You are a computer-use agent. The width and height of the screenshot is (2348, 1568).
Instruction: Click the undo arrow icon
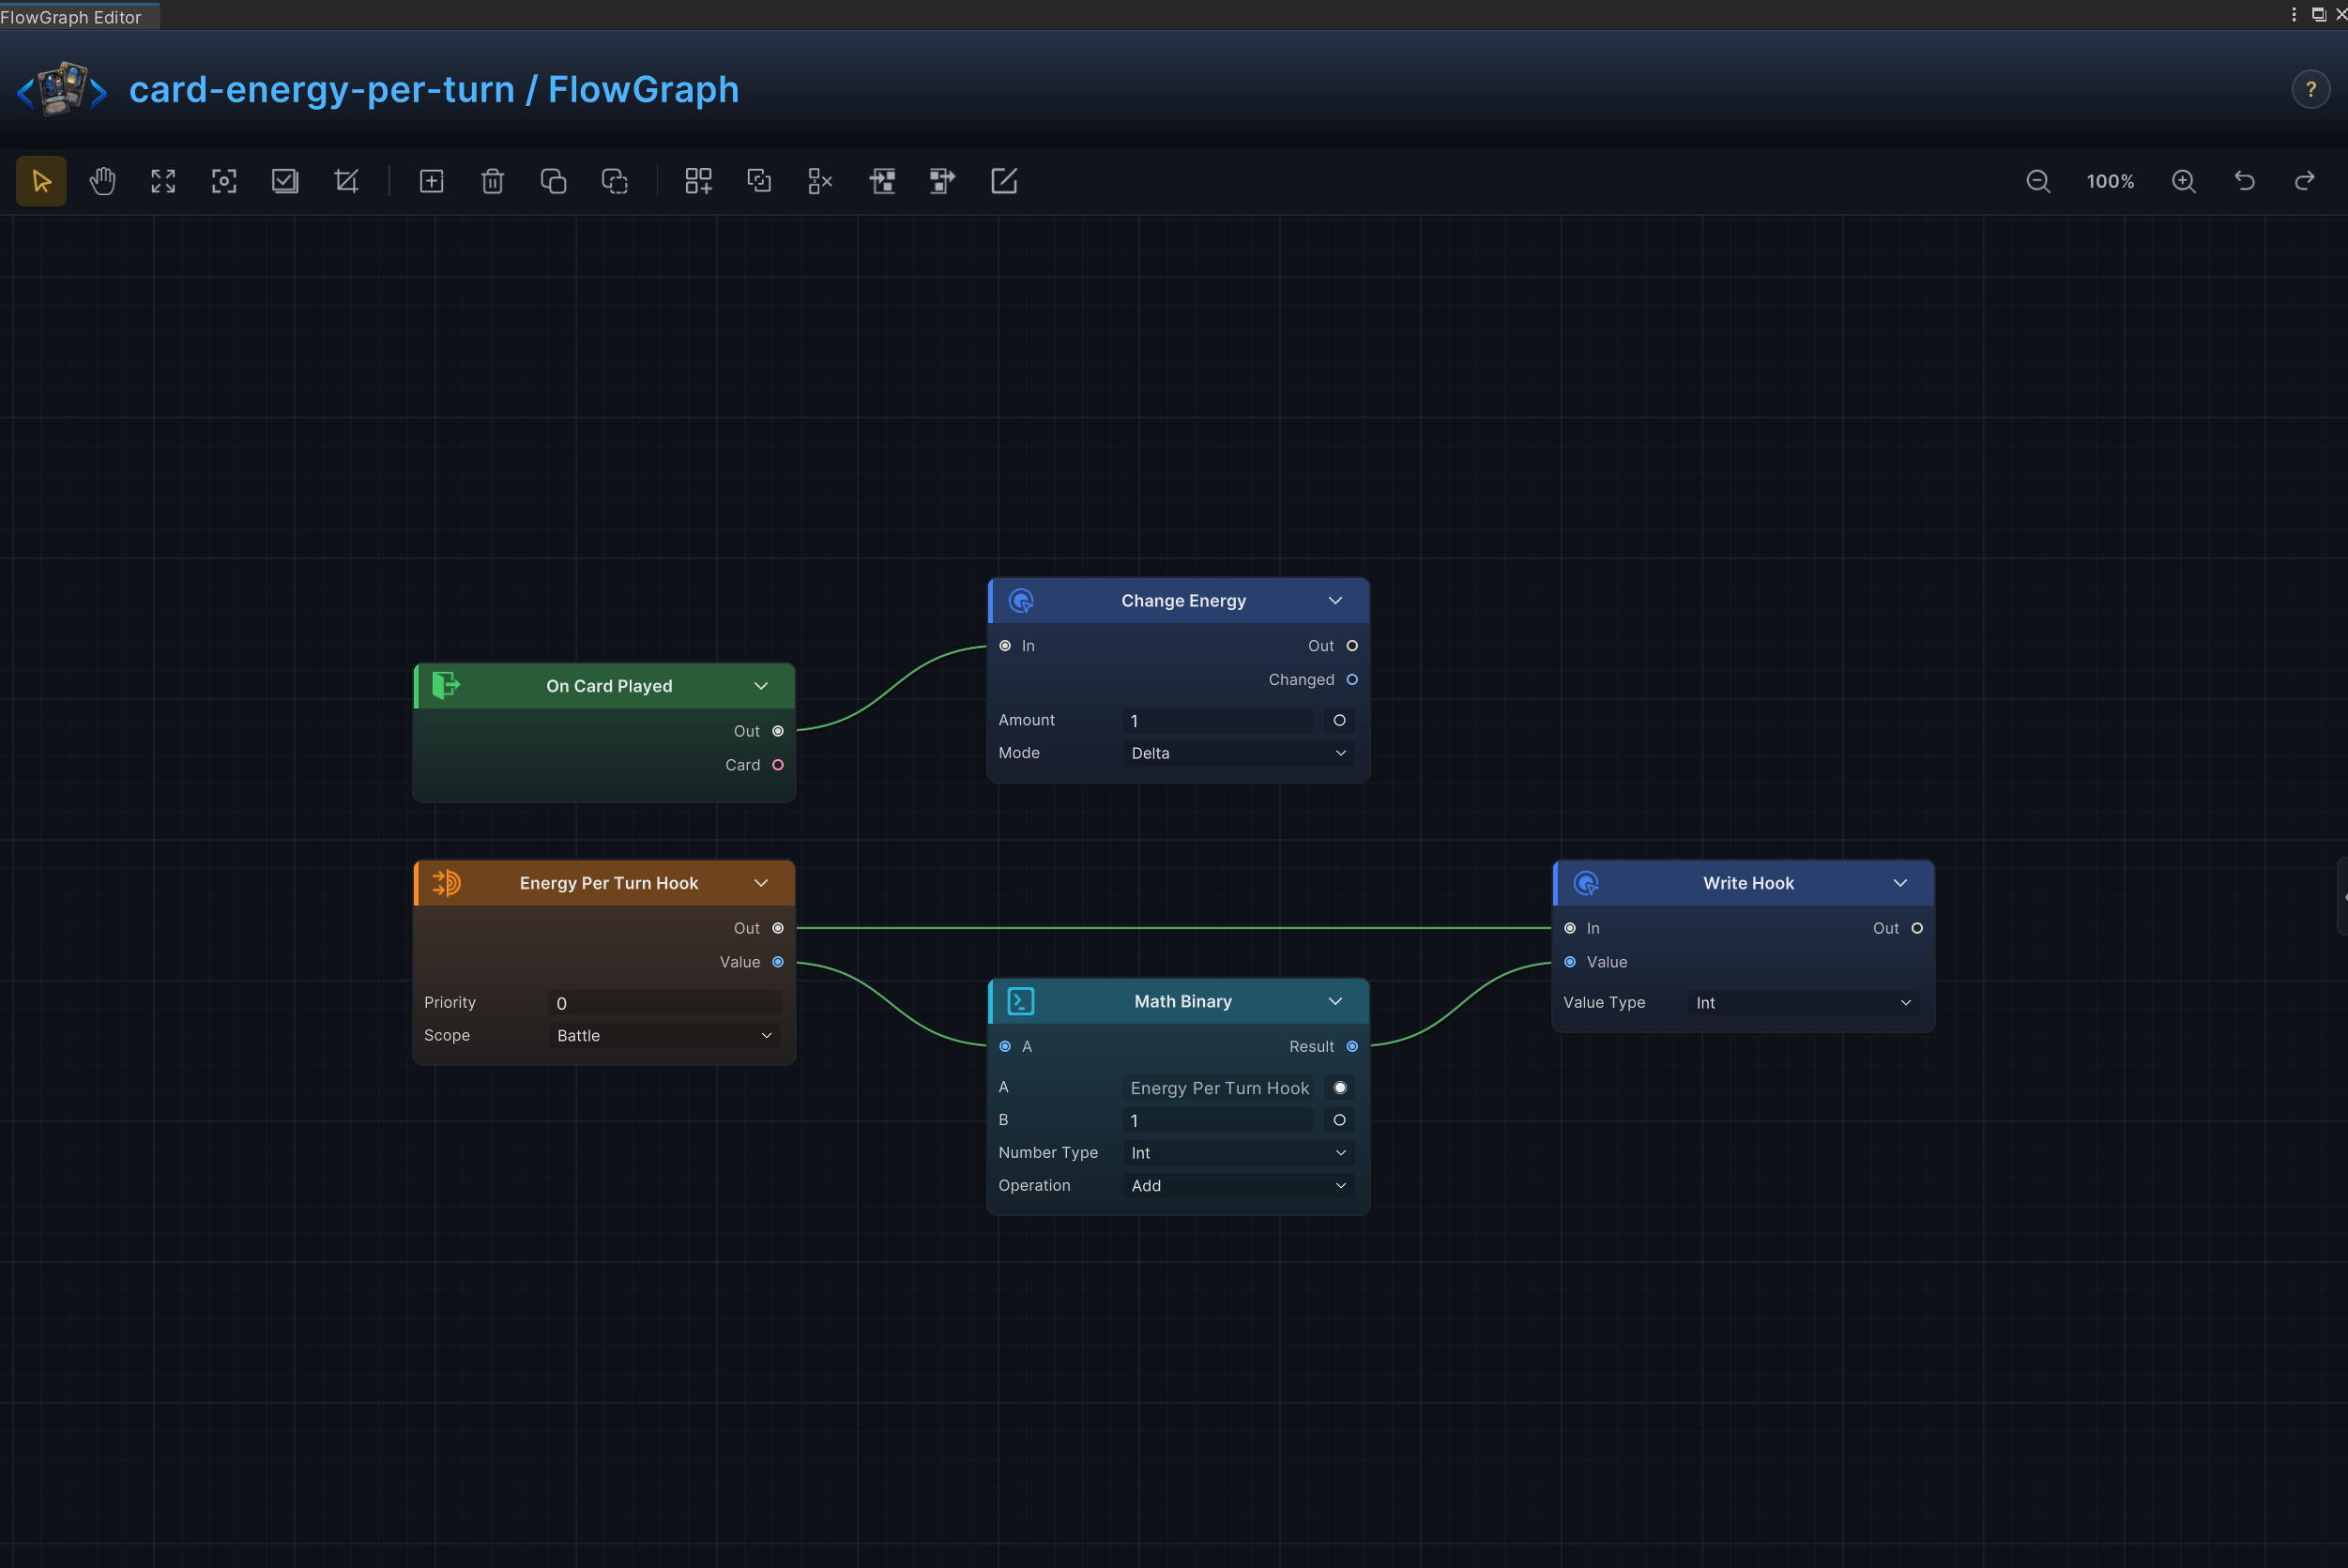[x=2245, y=181]
